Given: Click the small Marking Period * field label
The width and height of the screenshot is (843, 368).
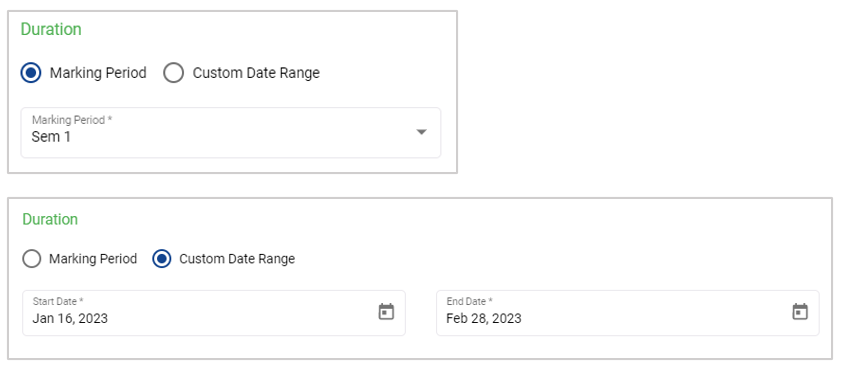Looking at the screenshot, I should coord(72,120).
